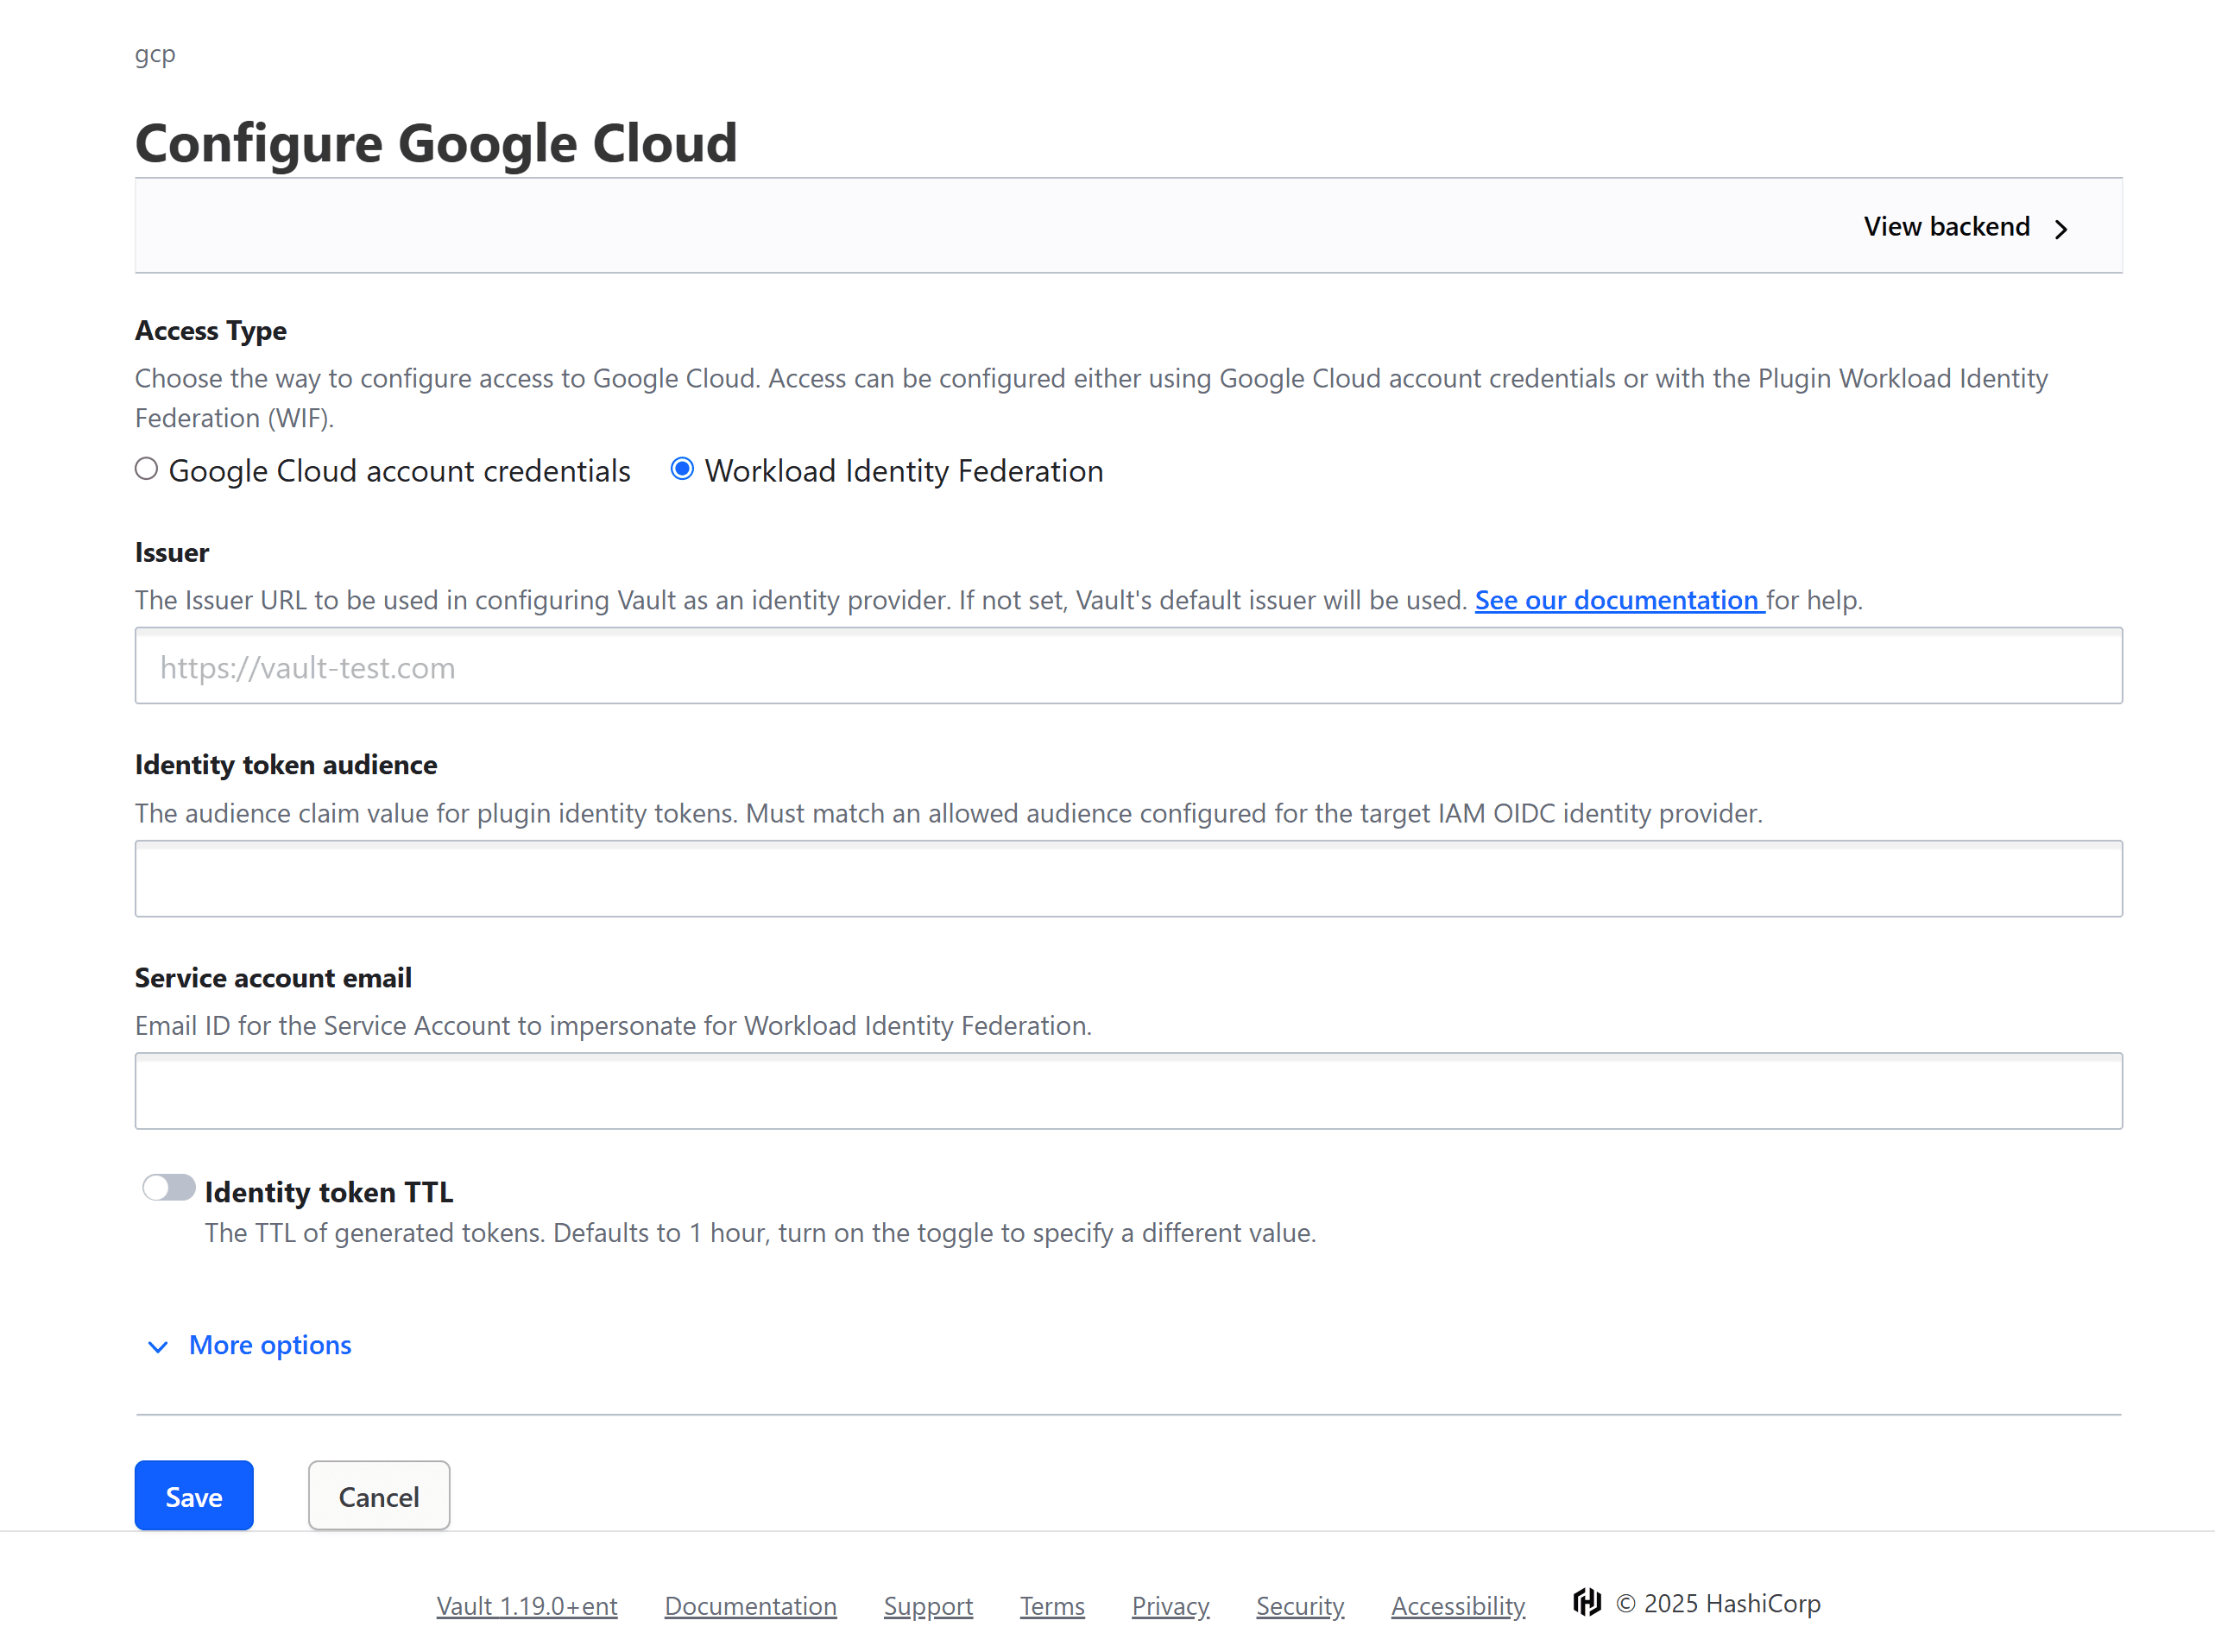2215x1652 pixels.
Task: Open the Documentation footer link
Action: click(x=750, y=1605)
